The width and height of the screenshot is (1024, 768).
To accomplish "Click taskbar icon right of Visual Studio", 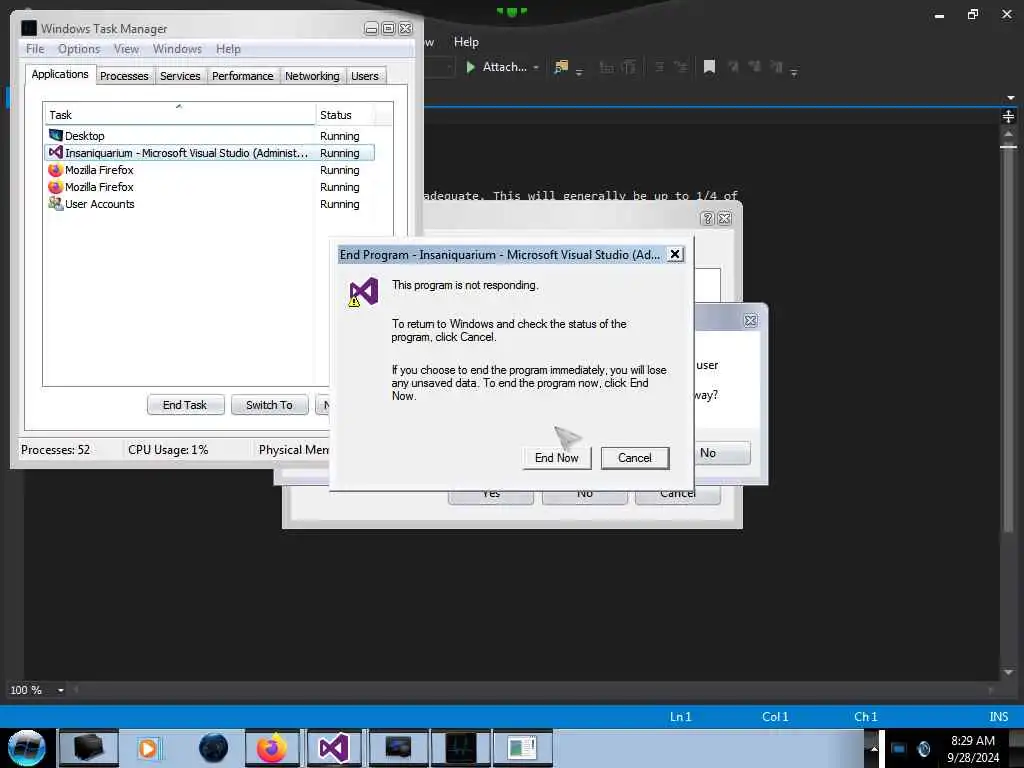I will tap(398, 748).
